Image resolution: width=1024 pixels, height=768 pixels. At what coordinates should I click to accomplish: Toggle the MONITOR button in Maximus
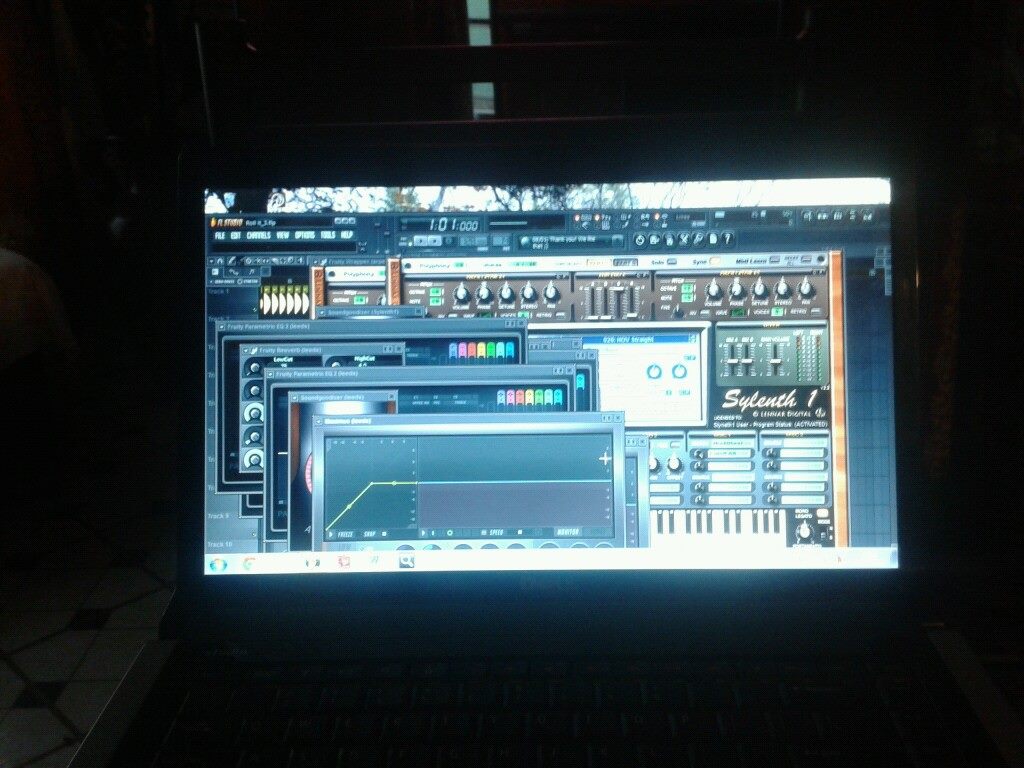pos(568,532)
